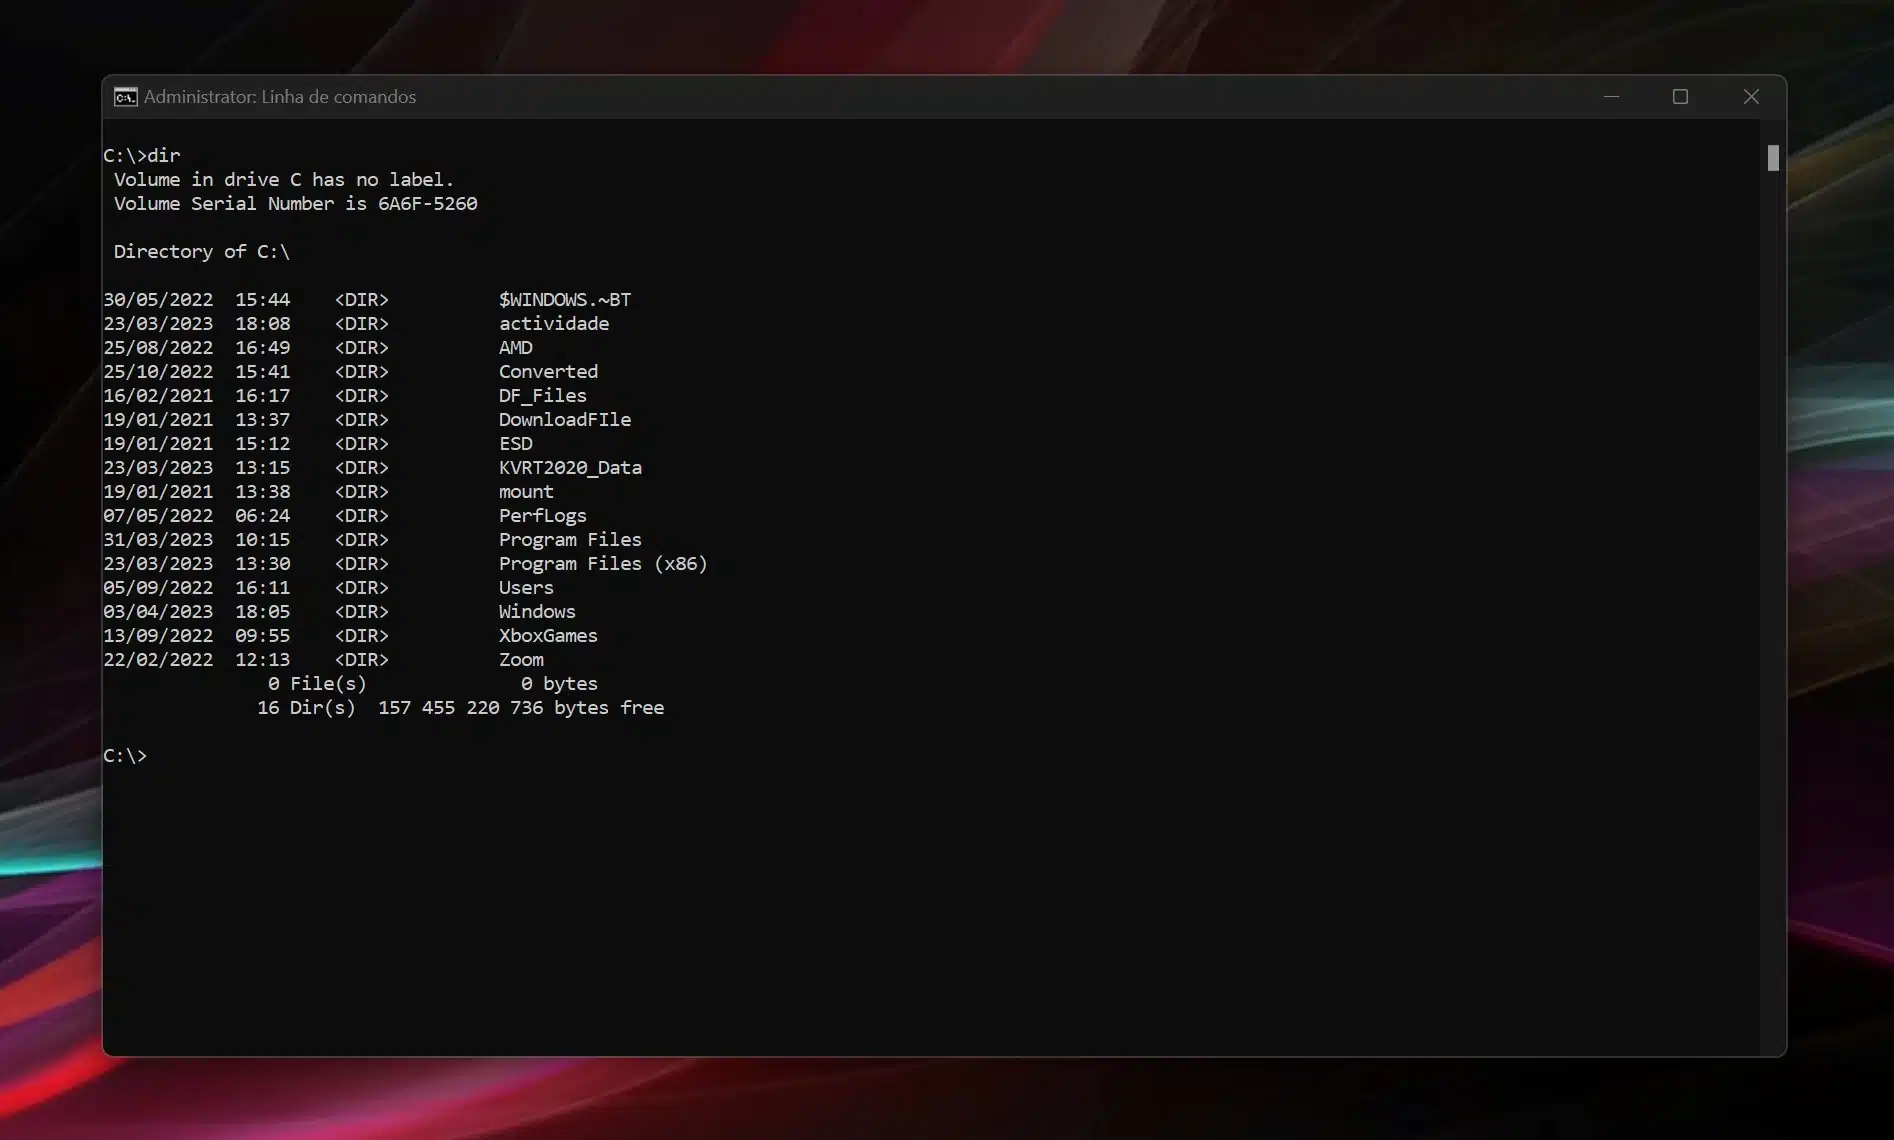Screen dimensions: 1894x1140
Task: Click the $WINDOWS.~BT folder name
Action: (x=565, y=299)
